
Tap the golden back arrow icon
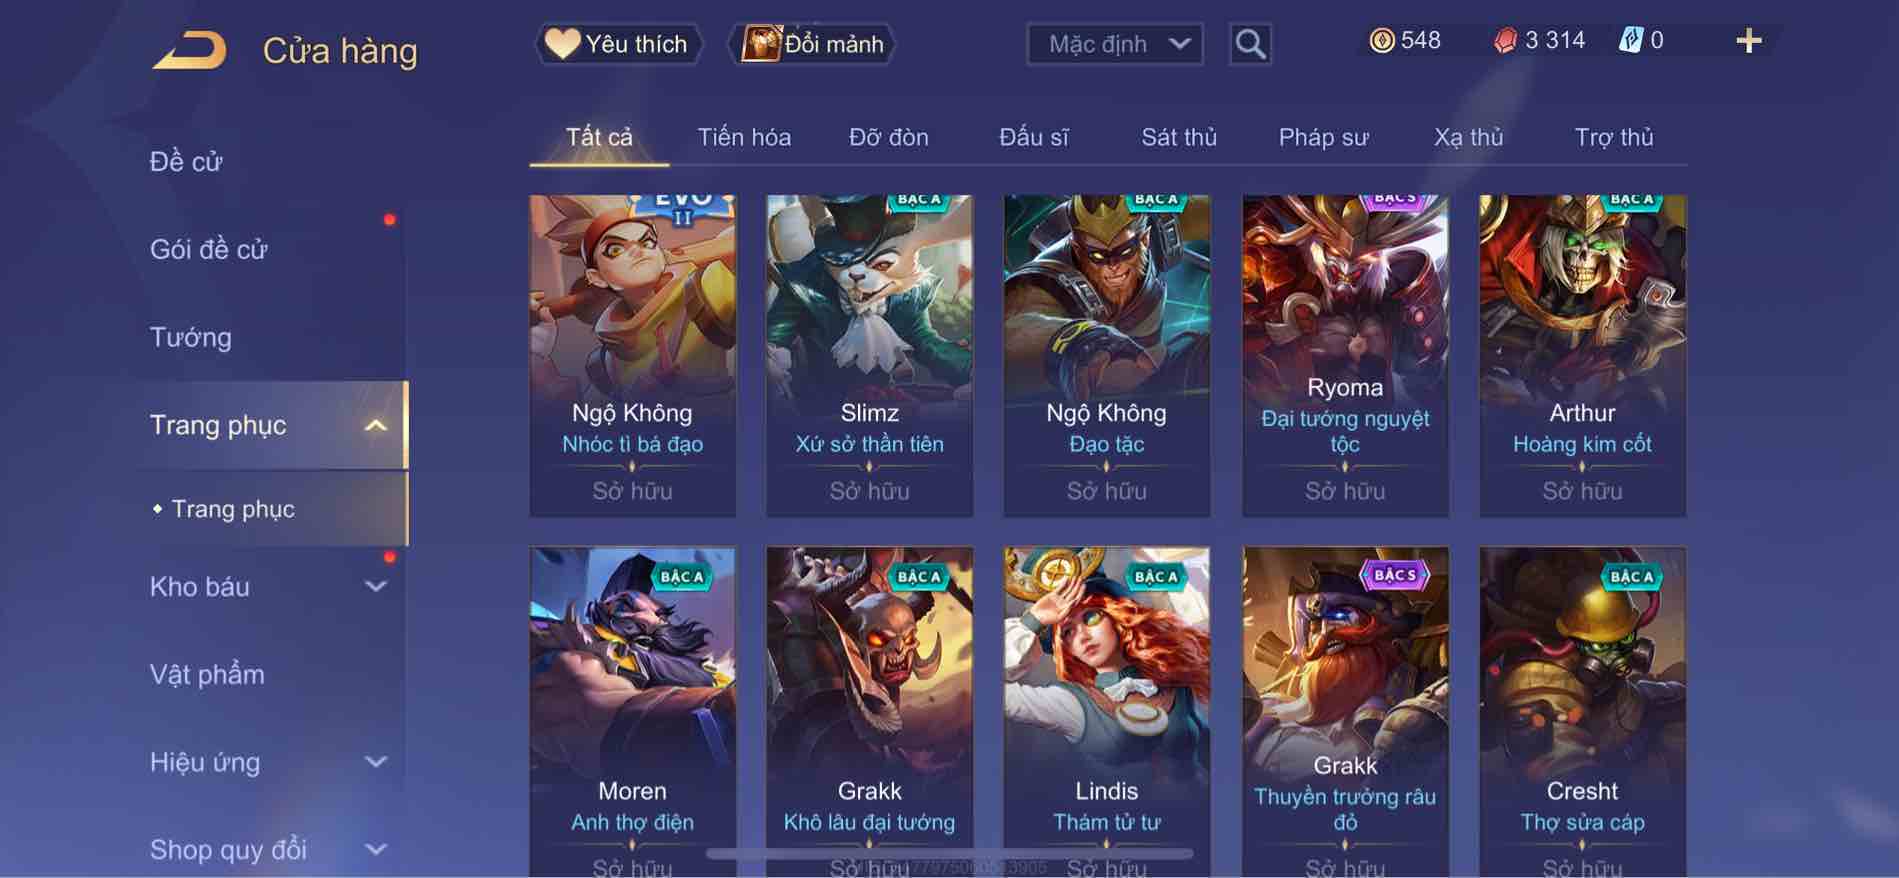pos(190,50)
